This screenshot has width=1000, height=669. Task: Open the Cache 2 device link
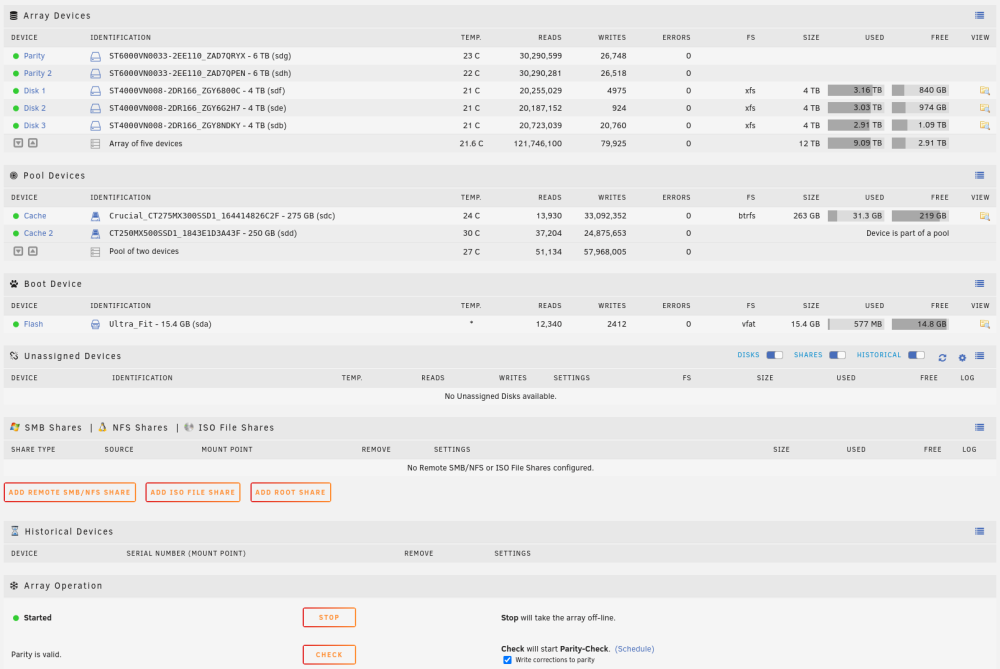pyautogui.click(x=38, y=233)
